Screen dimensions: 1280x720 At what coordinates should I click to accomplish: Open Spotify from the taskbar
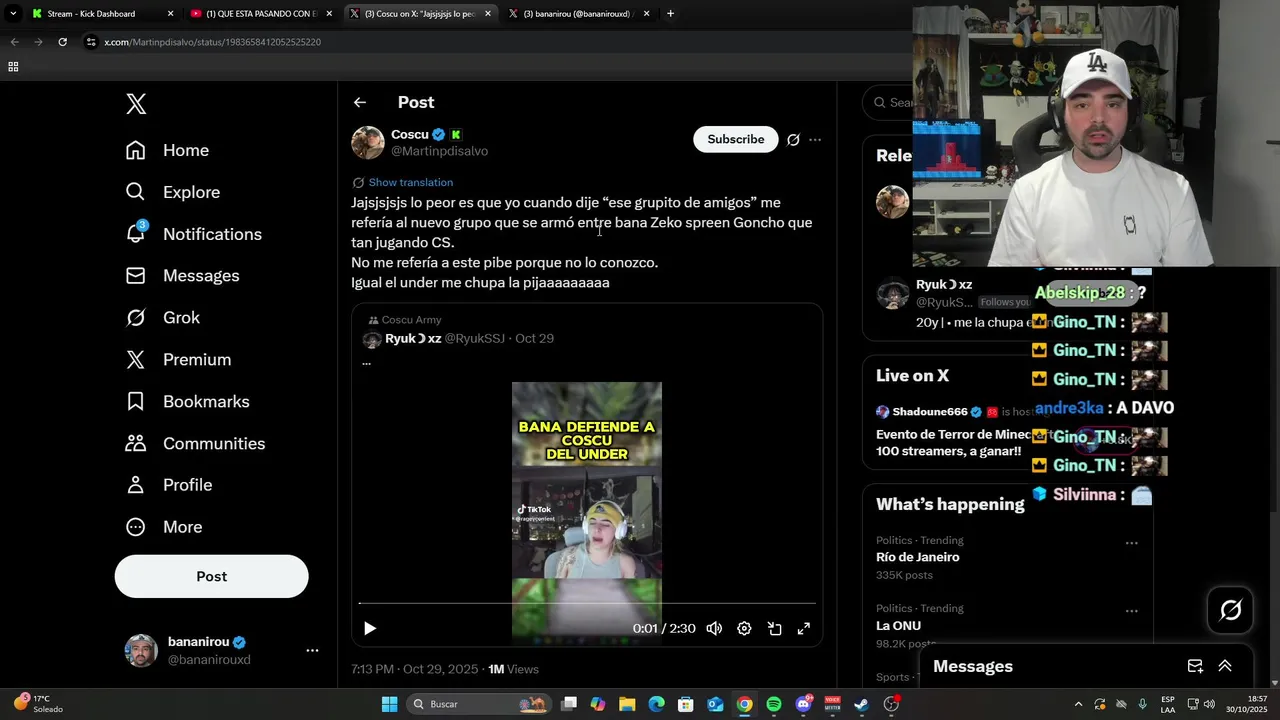pyautogui.click(x=774, y=704)
